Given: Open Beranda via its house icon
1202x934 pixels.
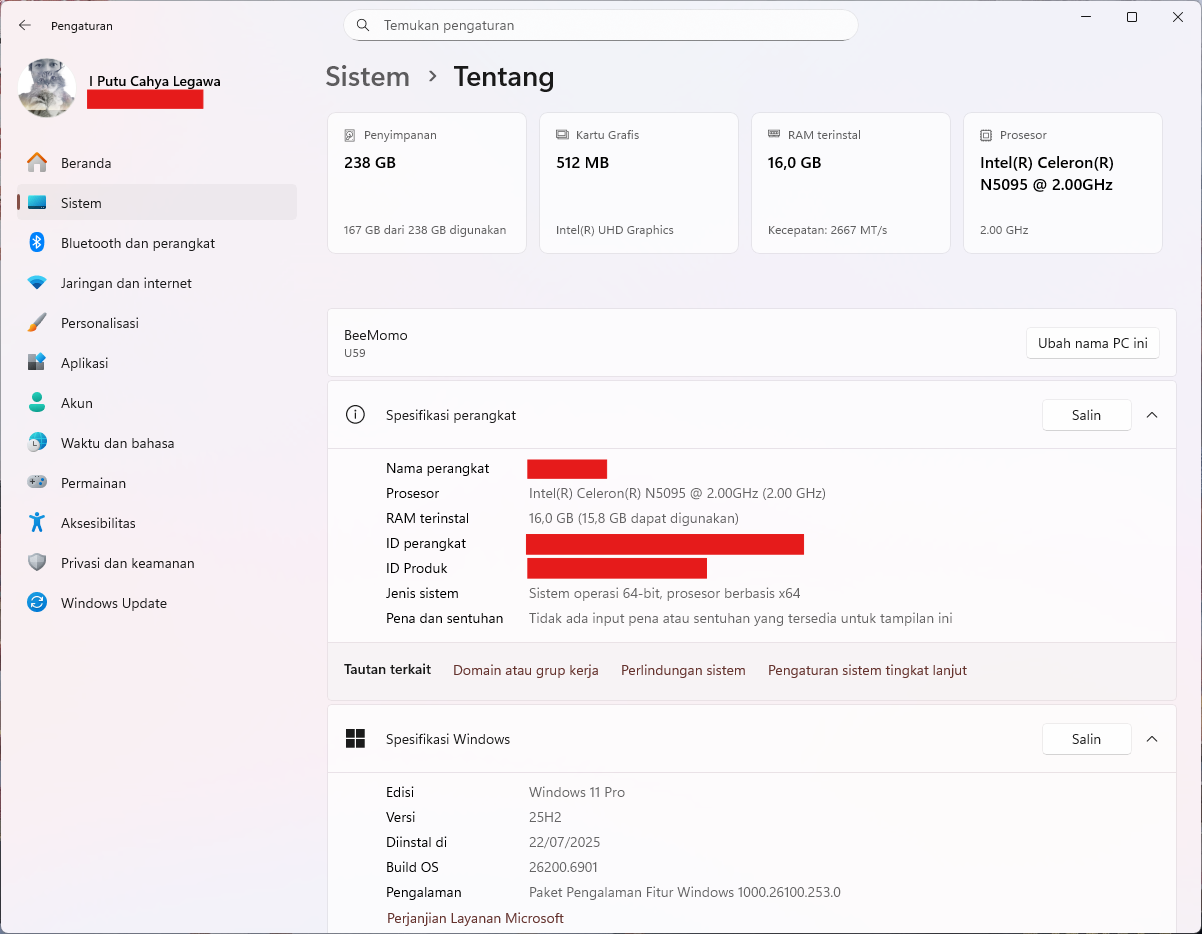Looking at the screenshot, I should (37, 163).
